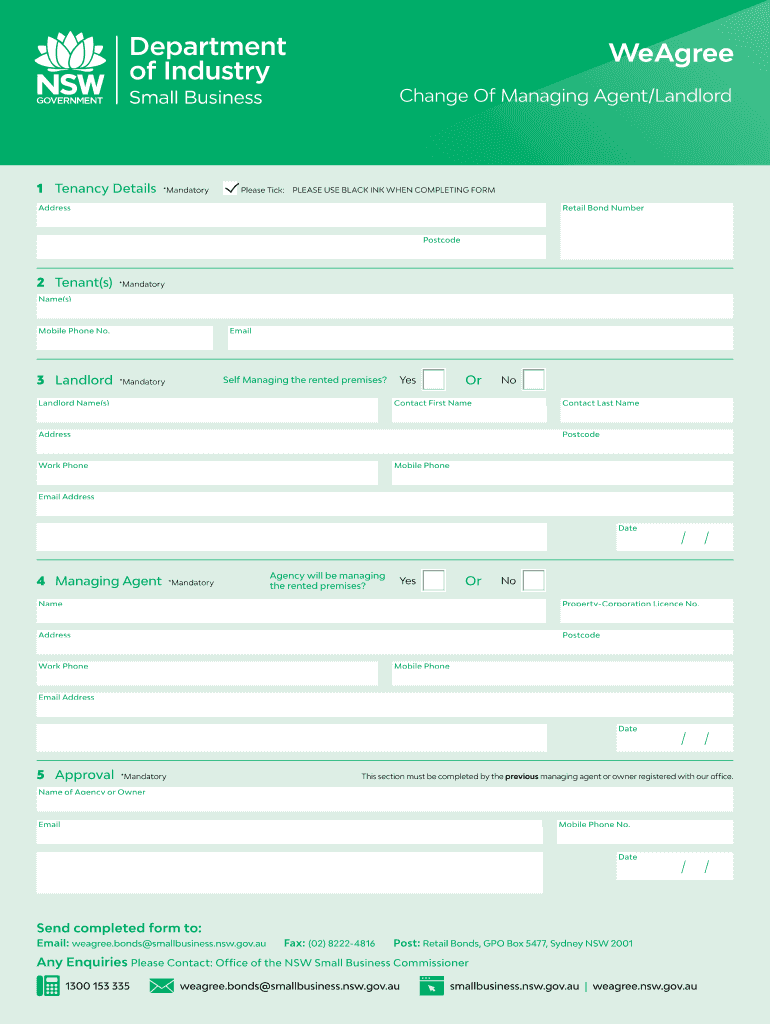Click the Tenant Email field
Screen dimensions: 770x1024
tap(480, 338)
